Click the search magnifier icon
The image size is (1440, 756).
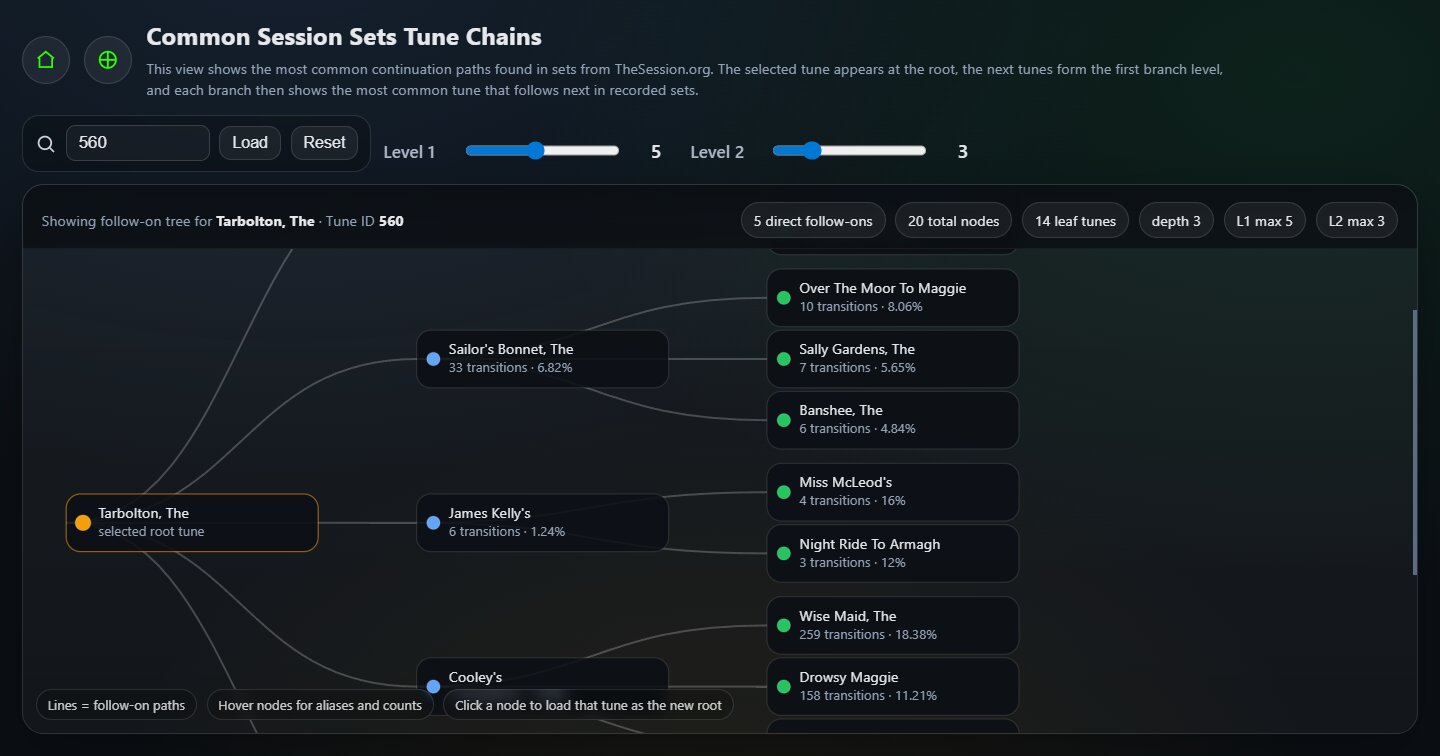pyautogui.click(x=45, y=143)
